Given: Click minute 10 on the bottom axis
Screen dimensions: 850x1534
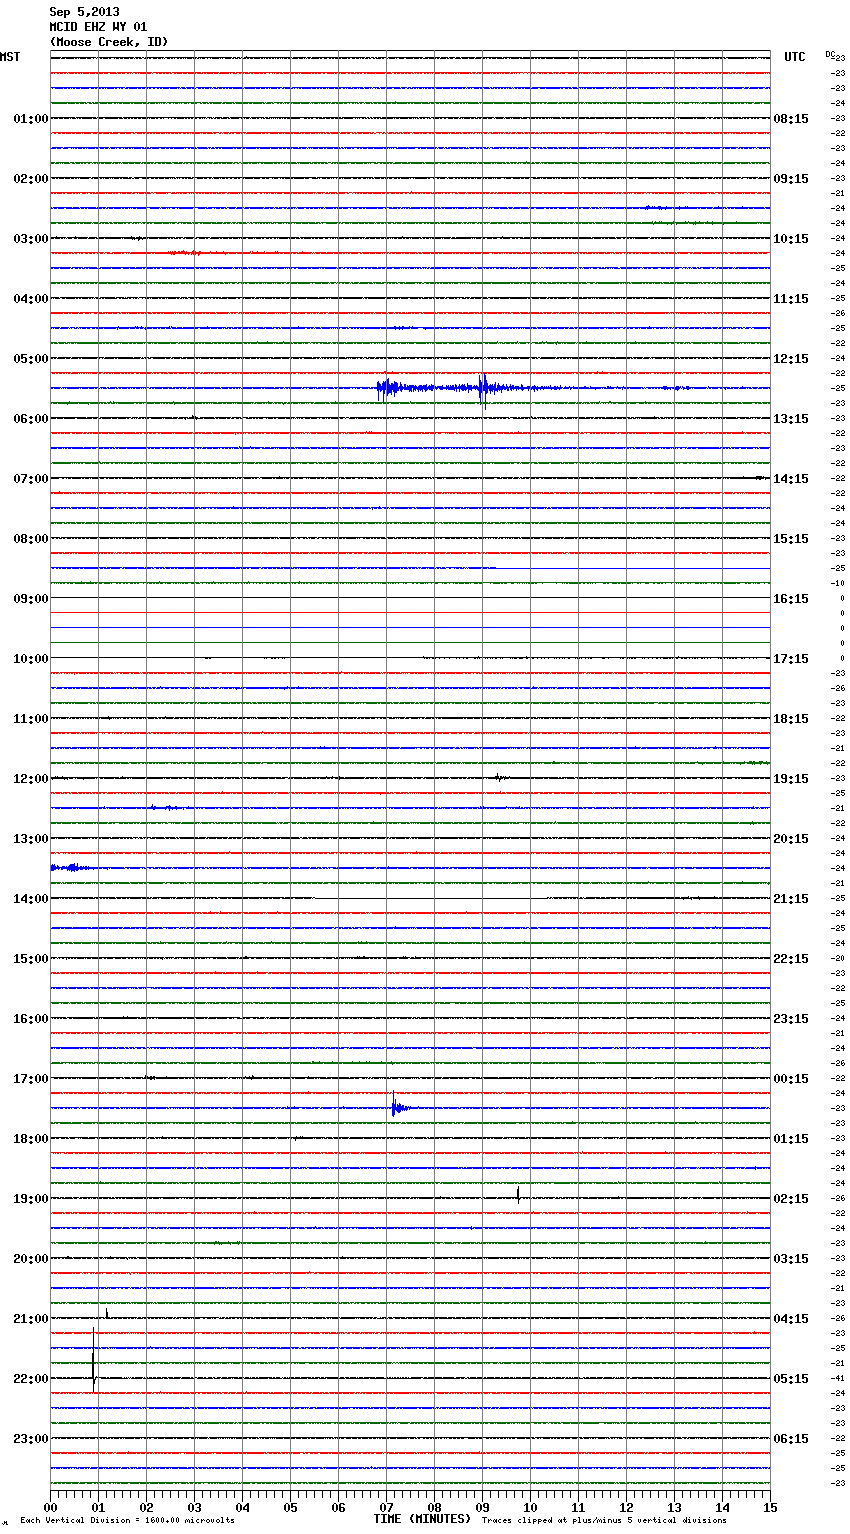Looking at the screenshot, I should click(530, 1507).
